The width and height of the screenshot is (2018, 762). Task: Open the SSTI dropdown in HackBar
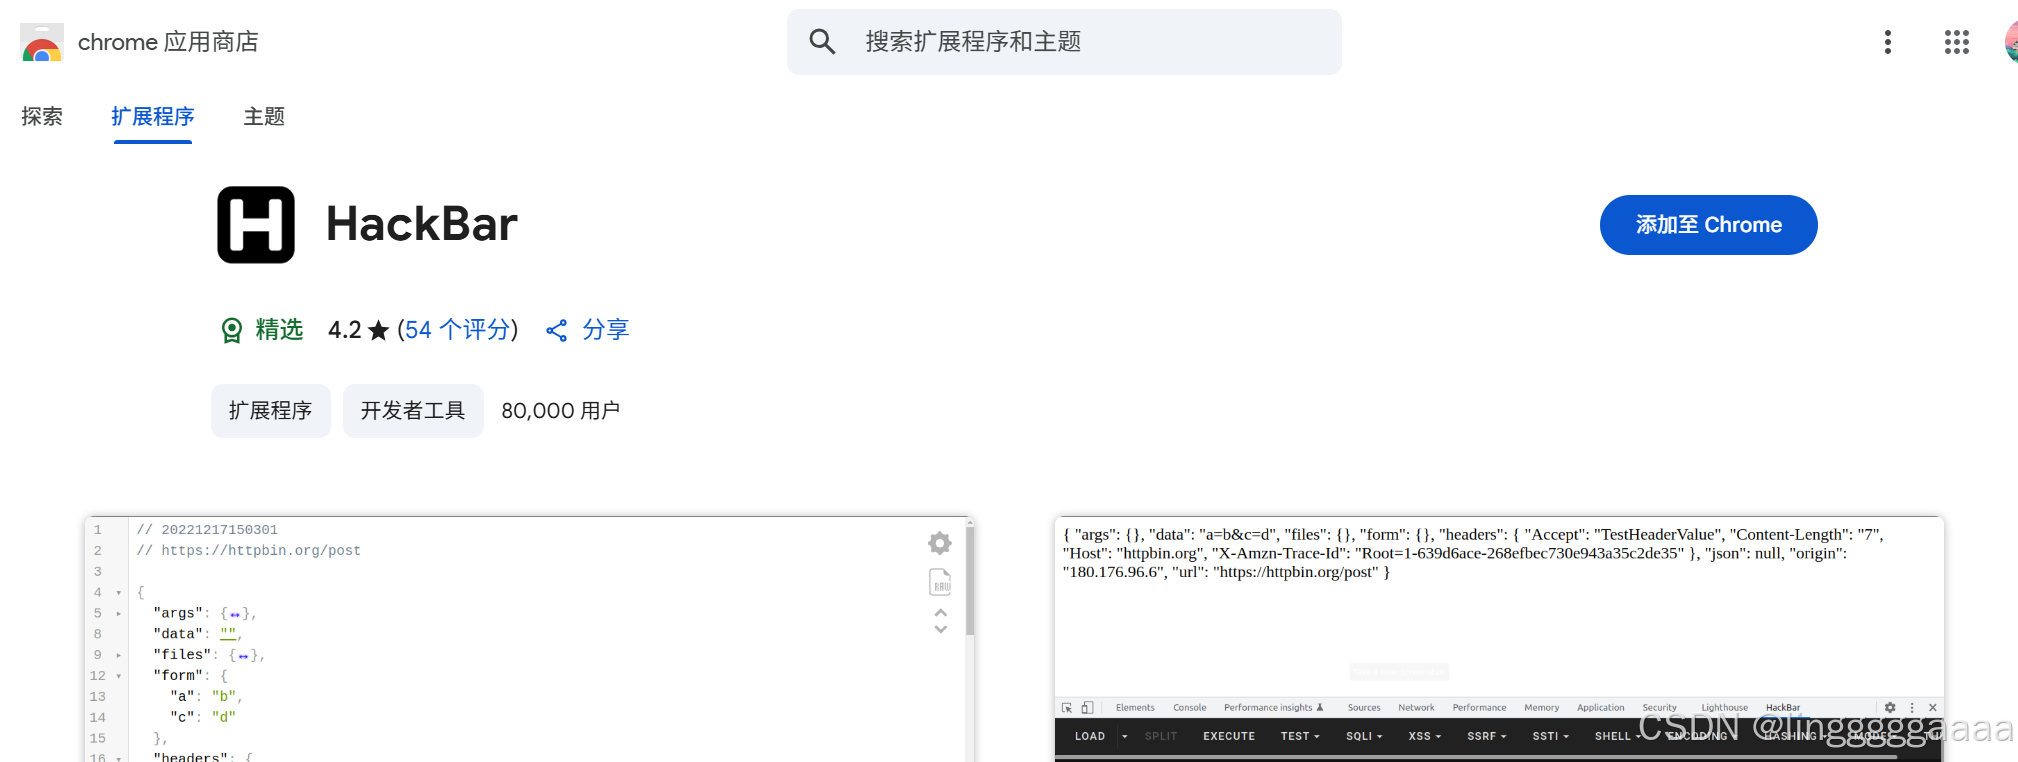point(1551,736)
